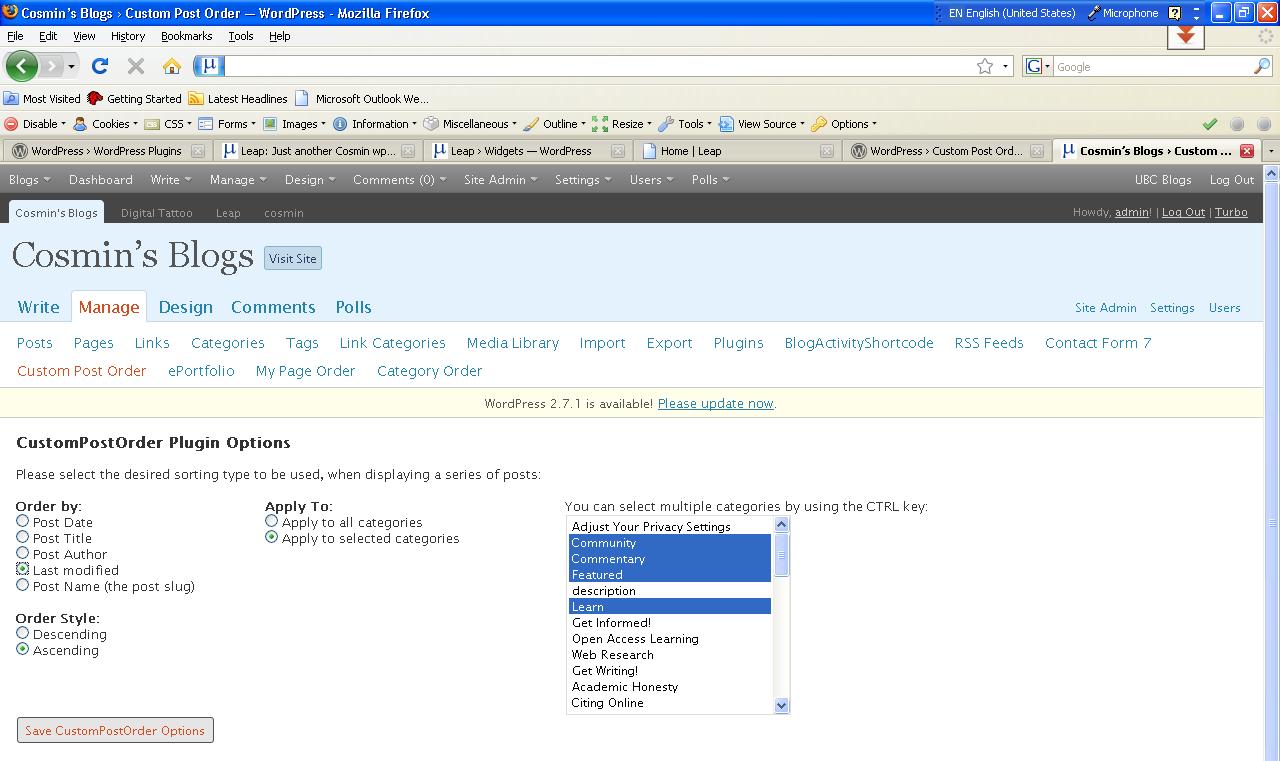Click in the Google search box

coord(1152,67)
